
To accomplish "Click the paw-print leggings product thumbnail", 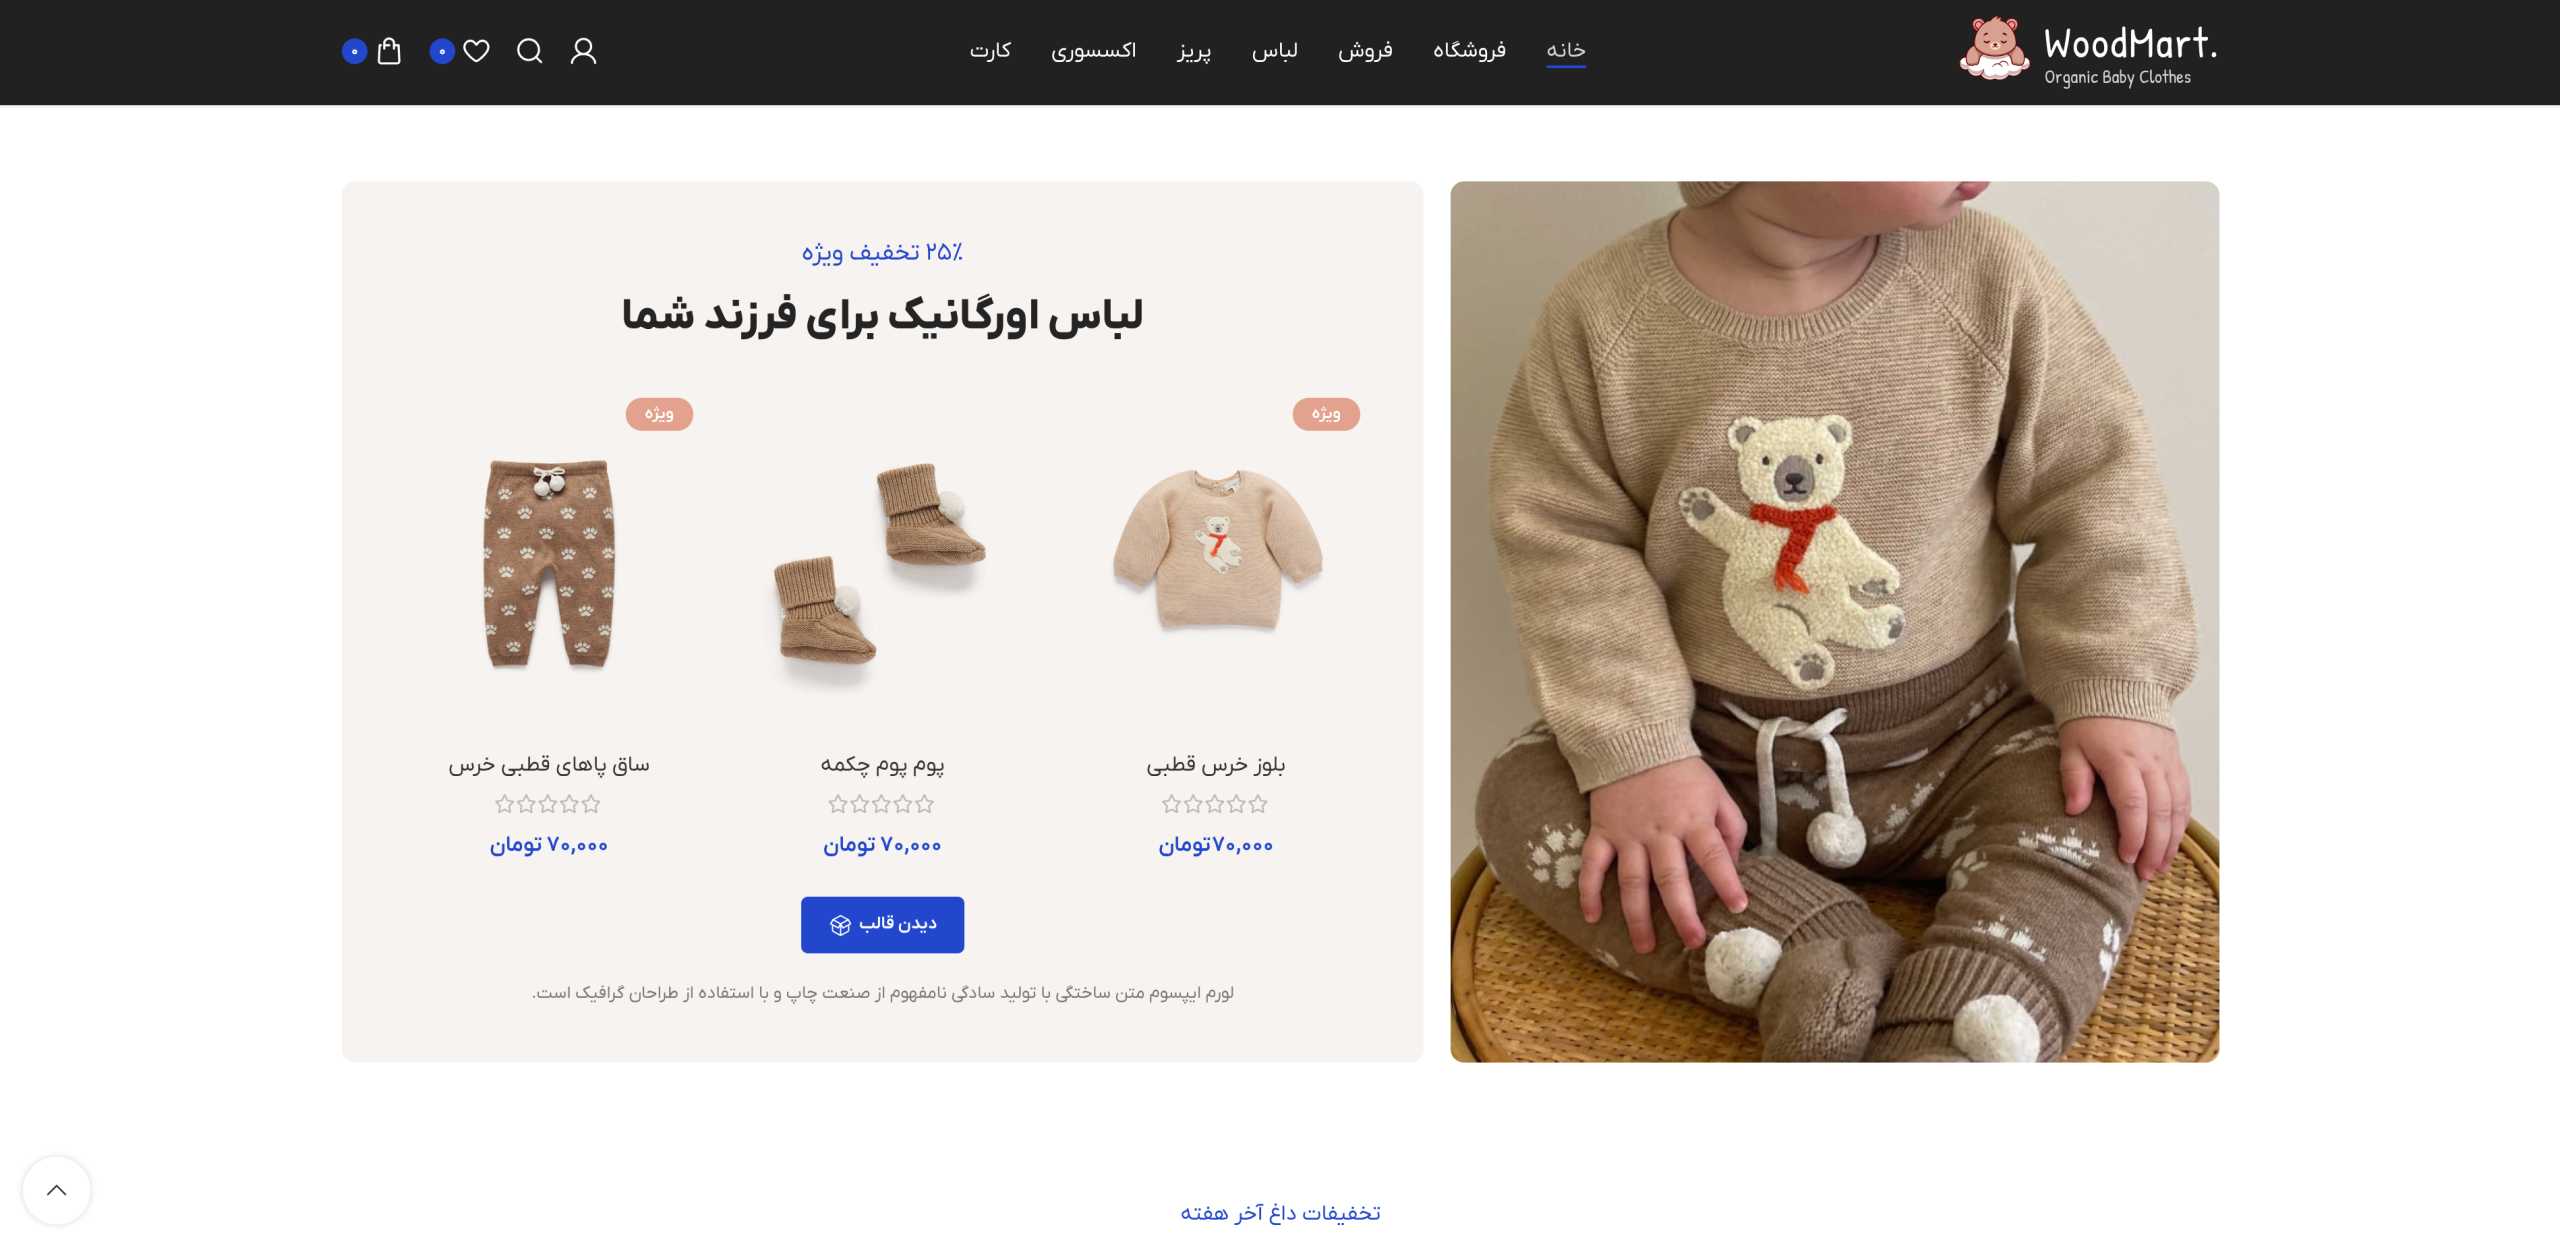I will [549, 563].
